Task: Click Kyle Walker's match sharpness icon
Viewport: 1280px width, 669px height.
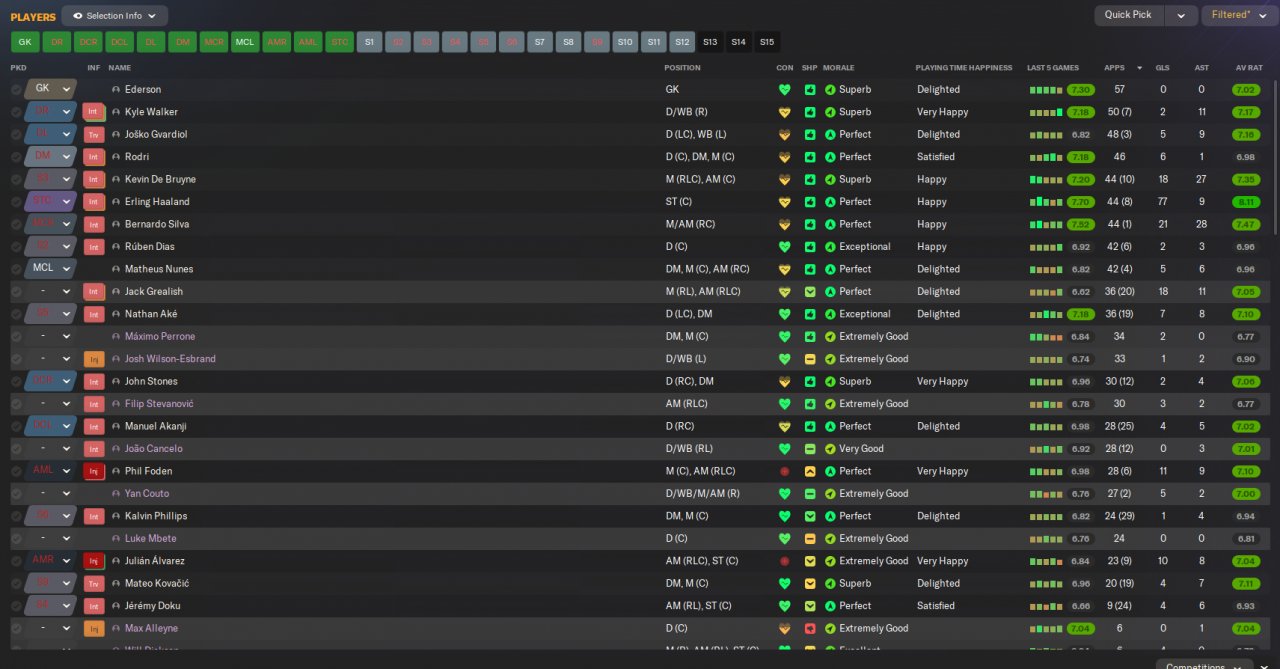Action: point(810,112)
